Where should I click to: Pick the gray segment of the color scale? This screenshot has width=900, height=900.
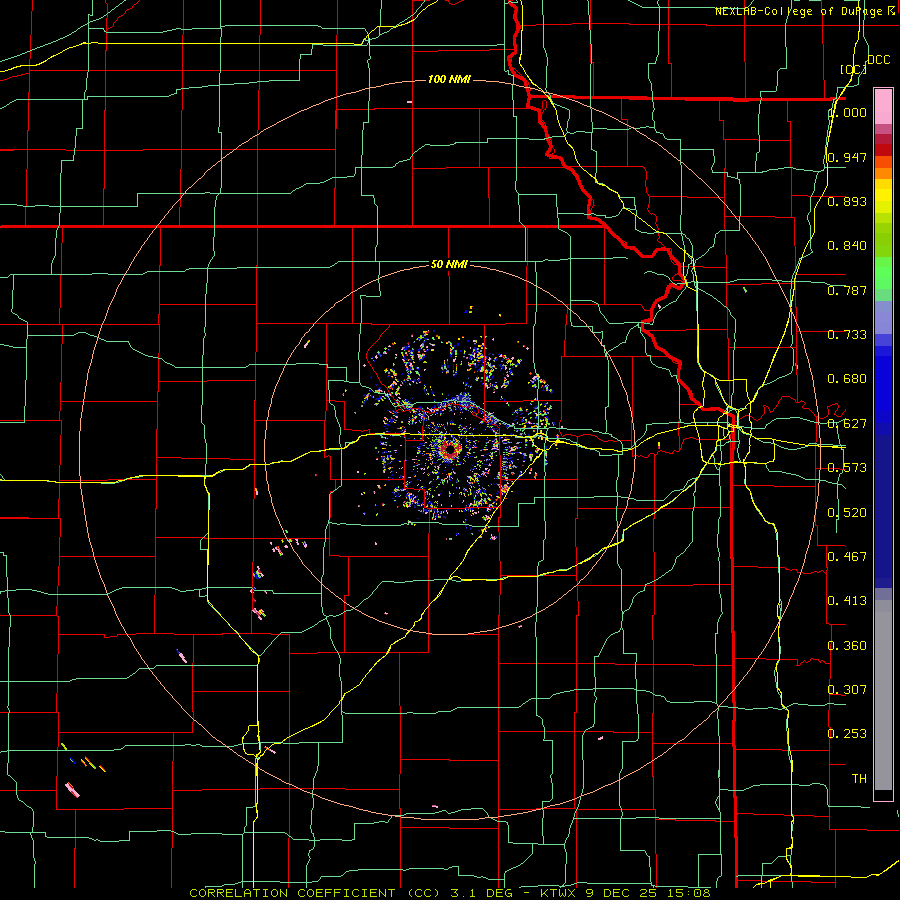click(883, 695)
